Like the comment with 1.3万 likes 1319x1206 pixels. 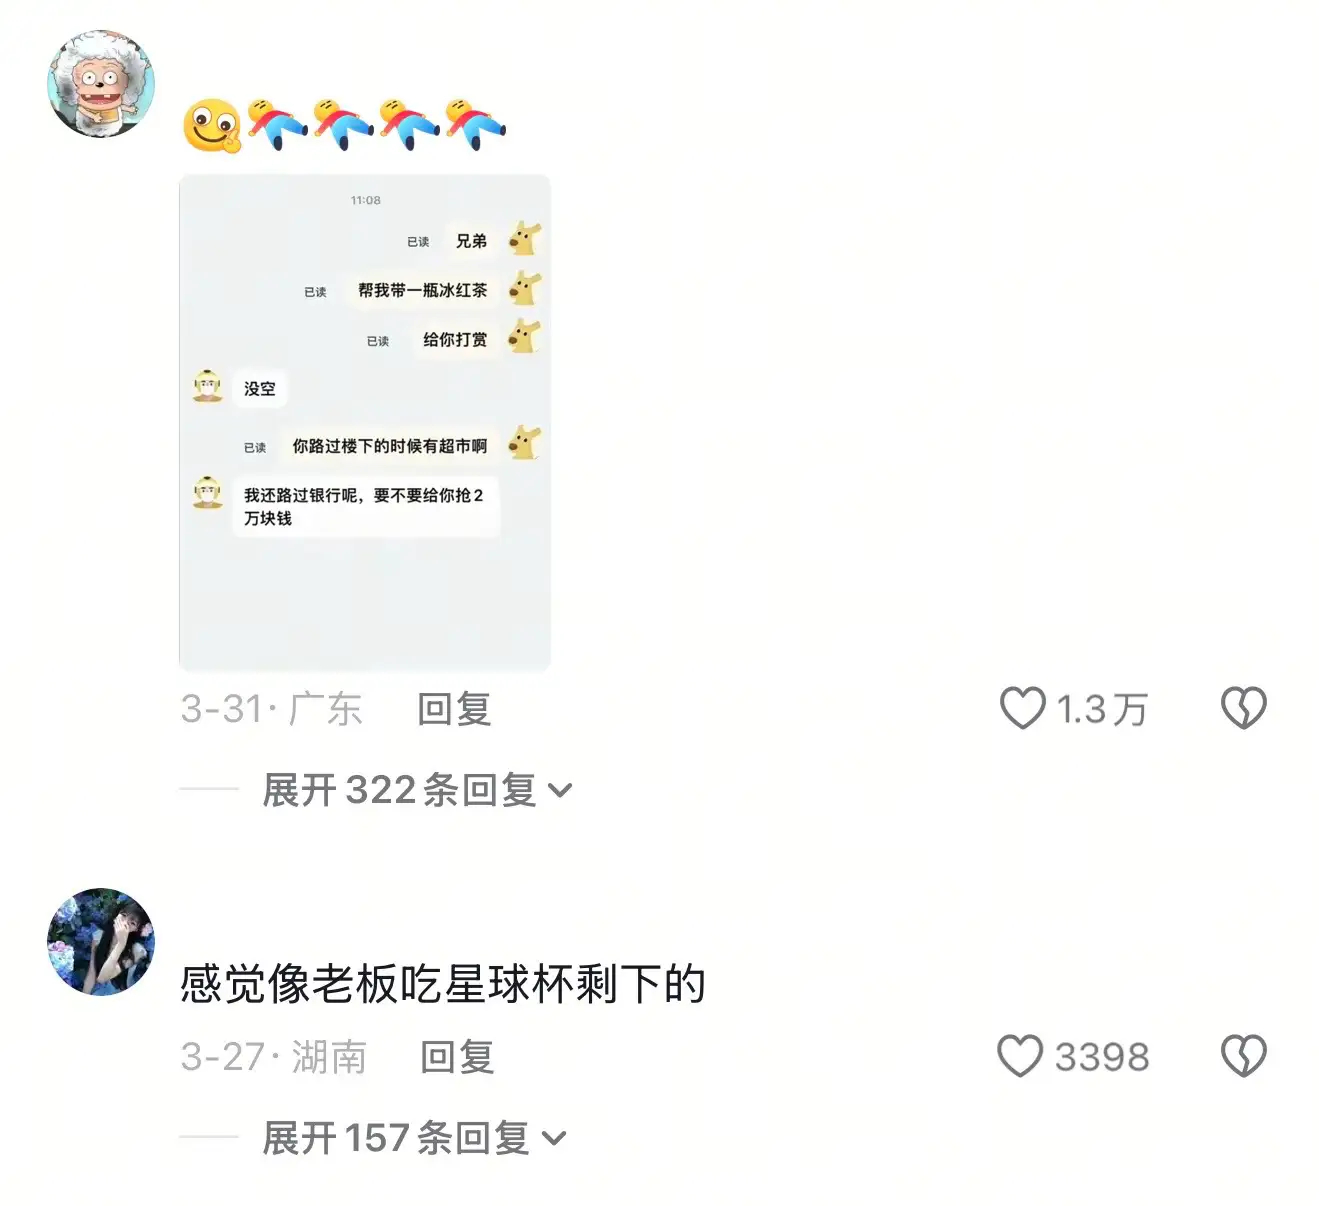point(1022,708)
